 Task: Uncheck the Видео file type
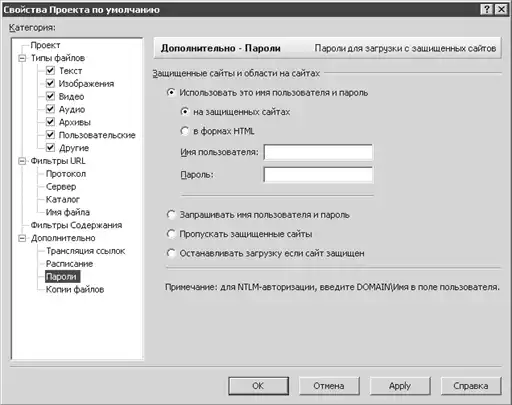50,96
